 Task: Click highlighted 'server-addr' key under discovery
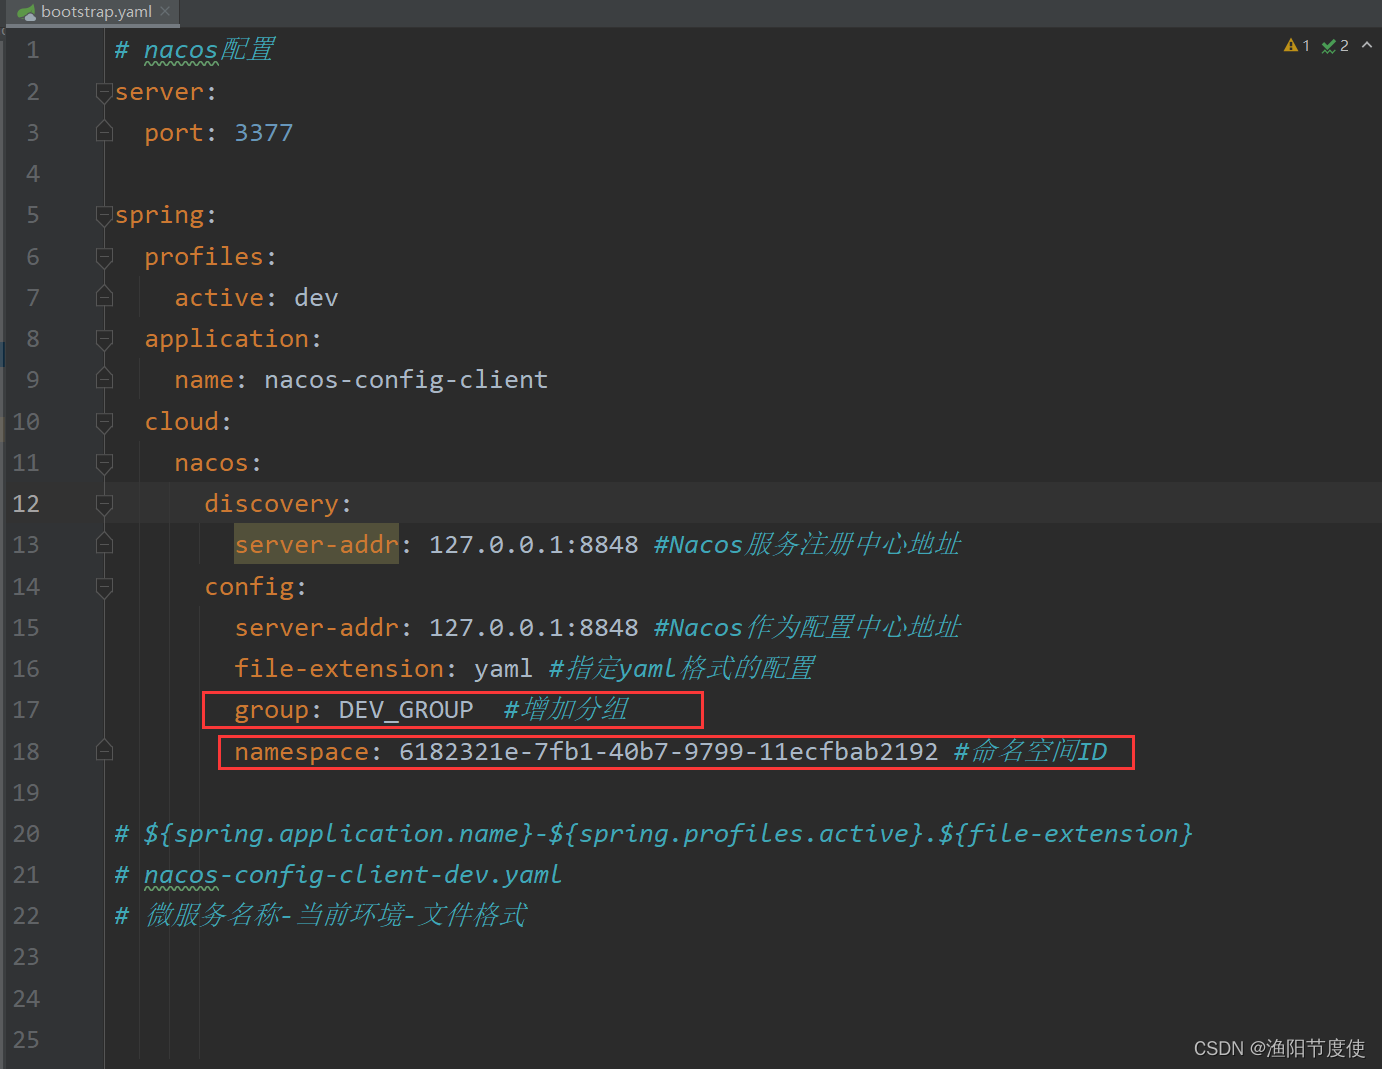click(x=316, y=545)
